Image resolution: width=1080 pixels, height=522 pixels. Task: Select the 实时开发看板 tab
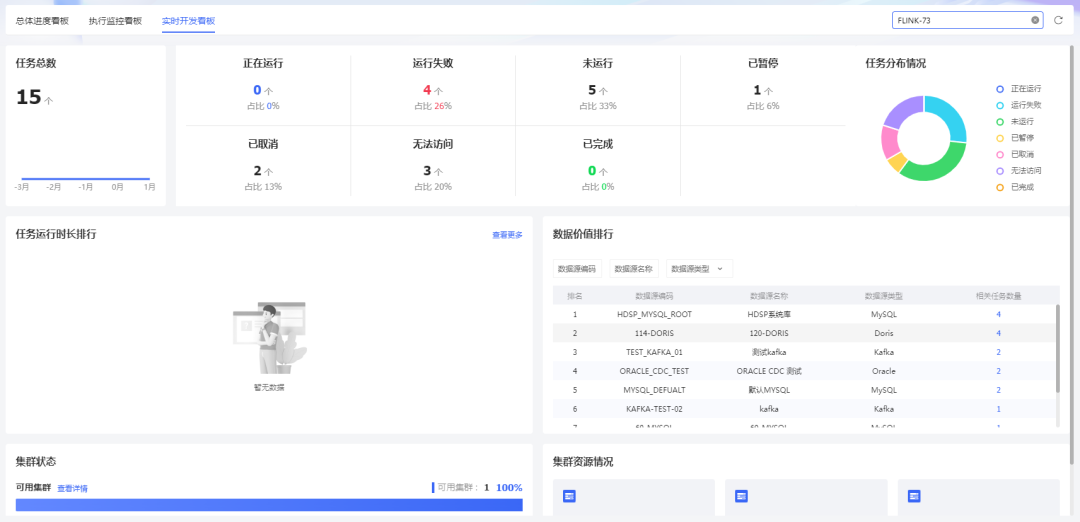(188, 20)
